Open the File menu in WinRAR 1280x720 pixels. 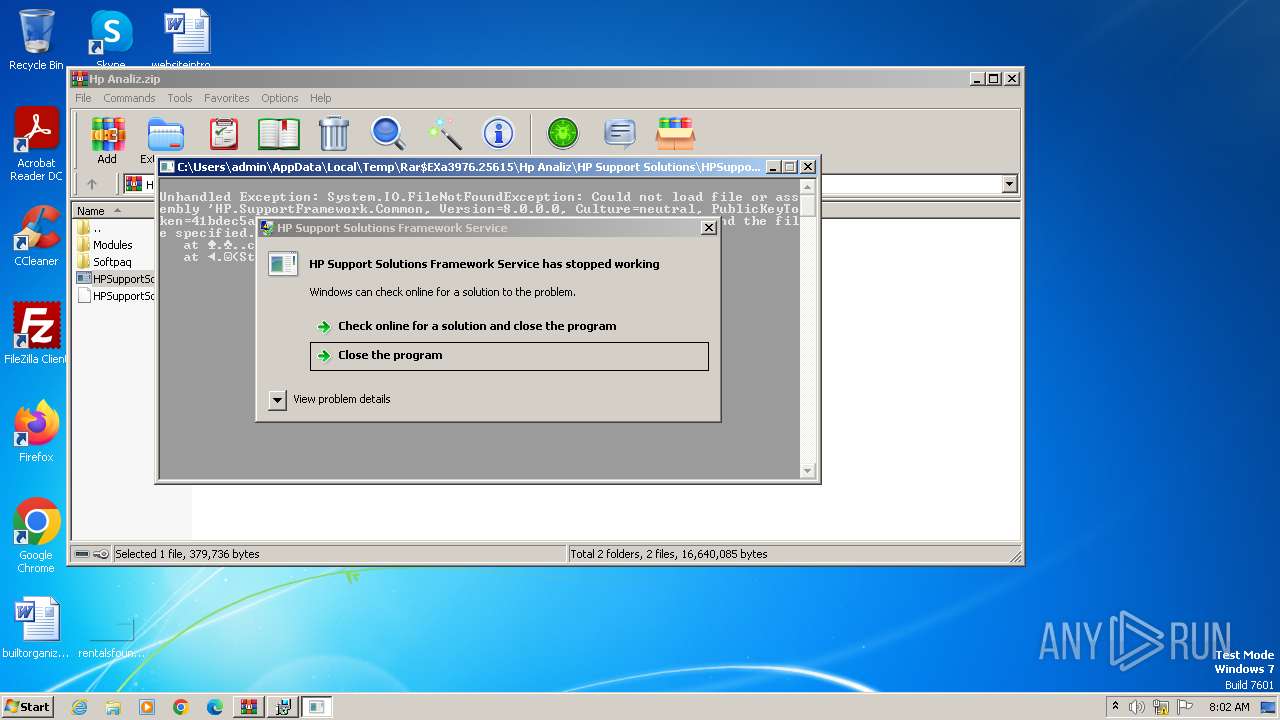point(83,98)
